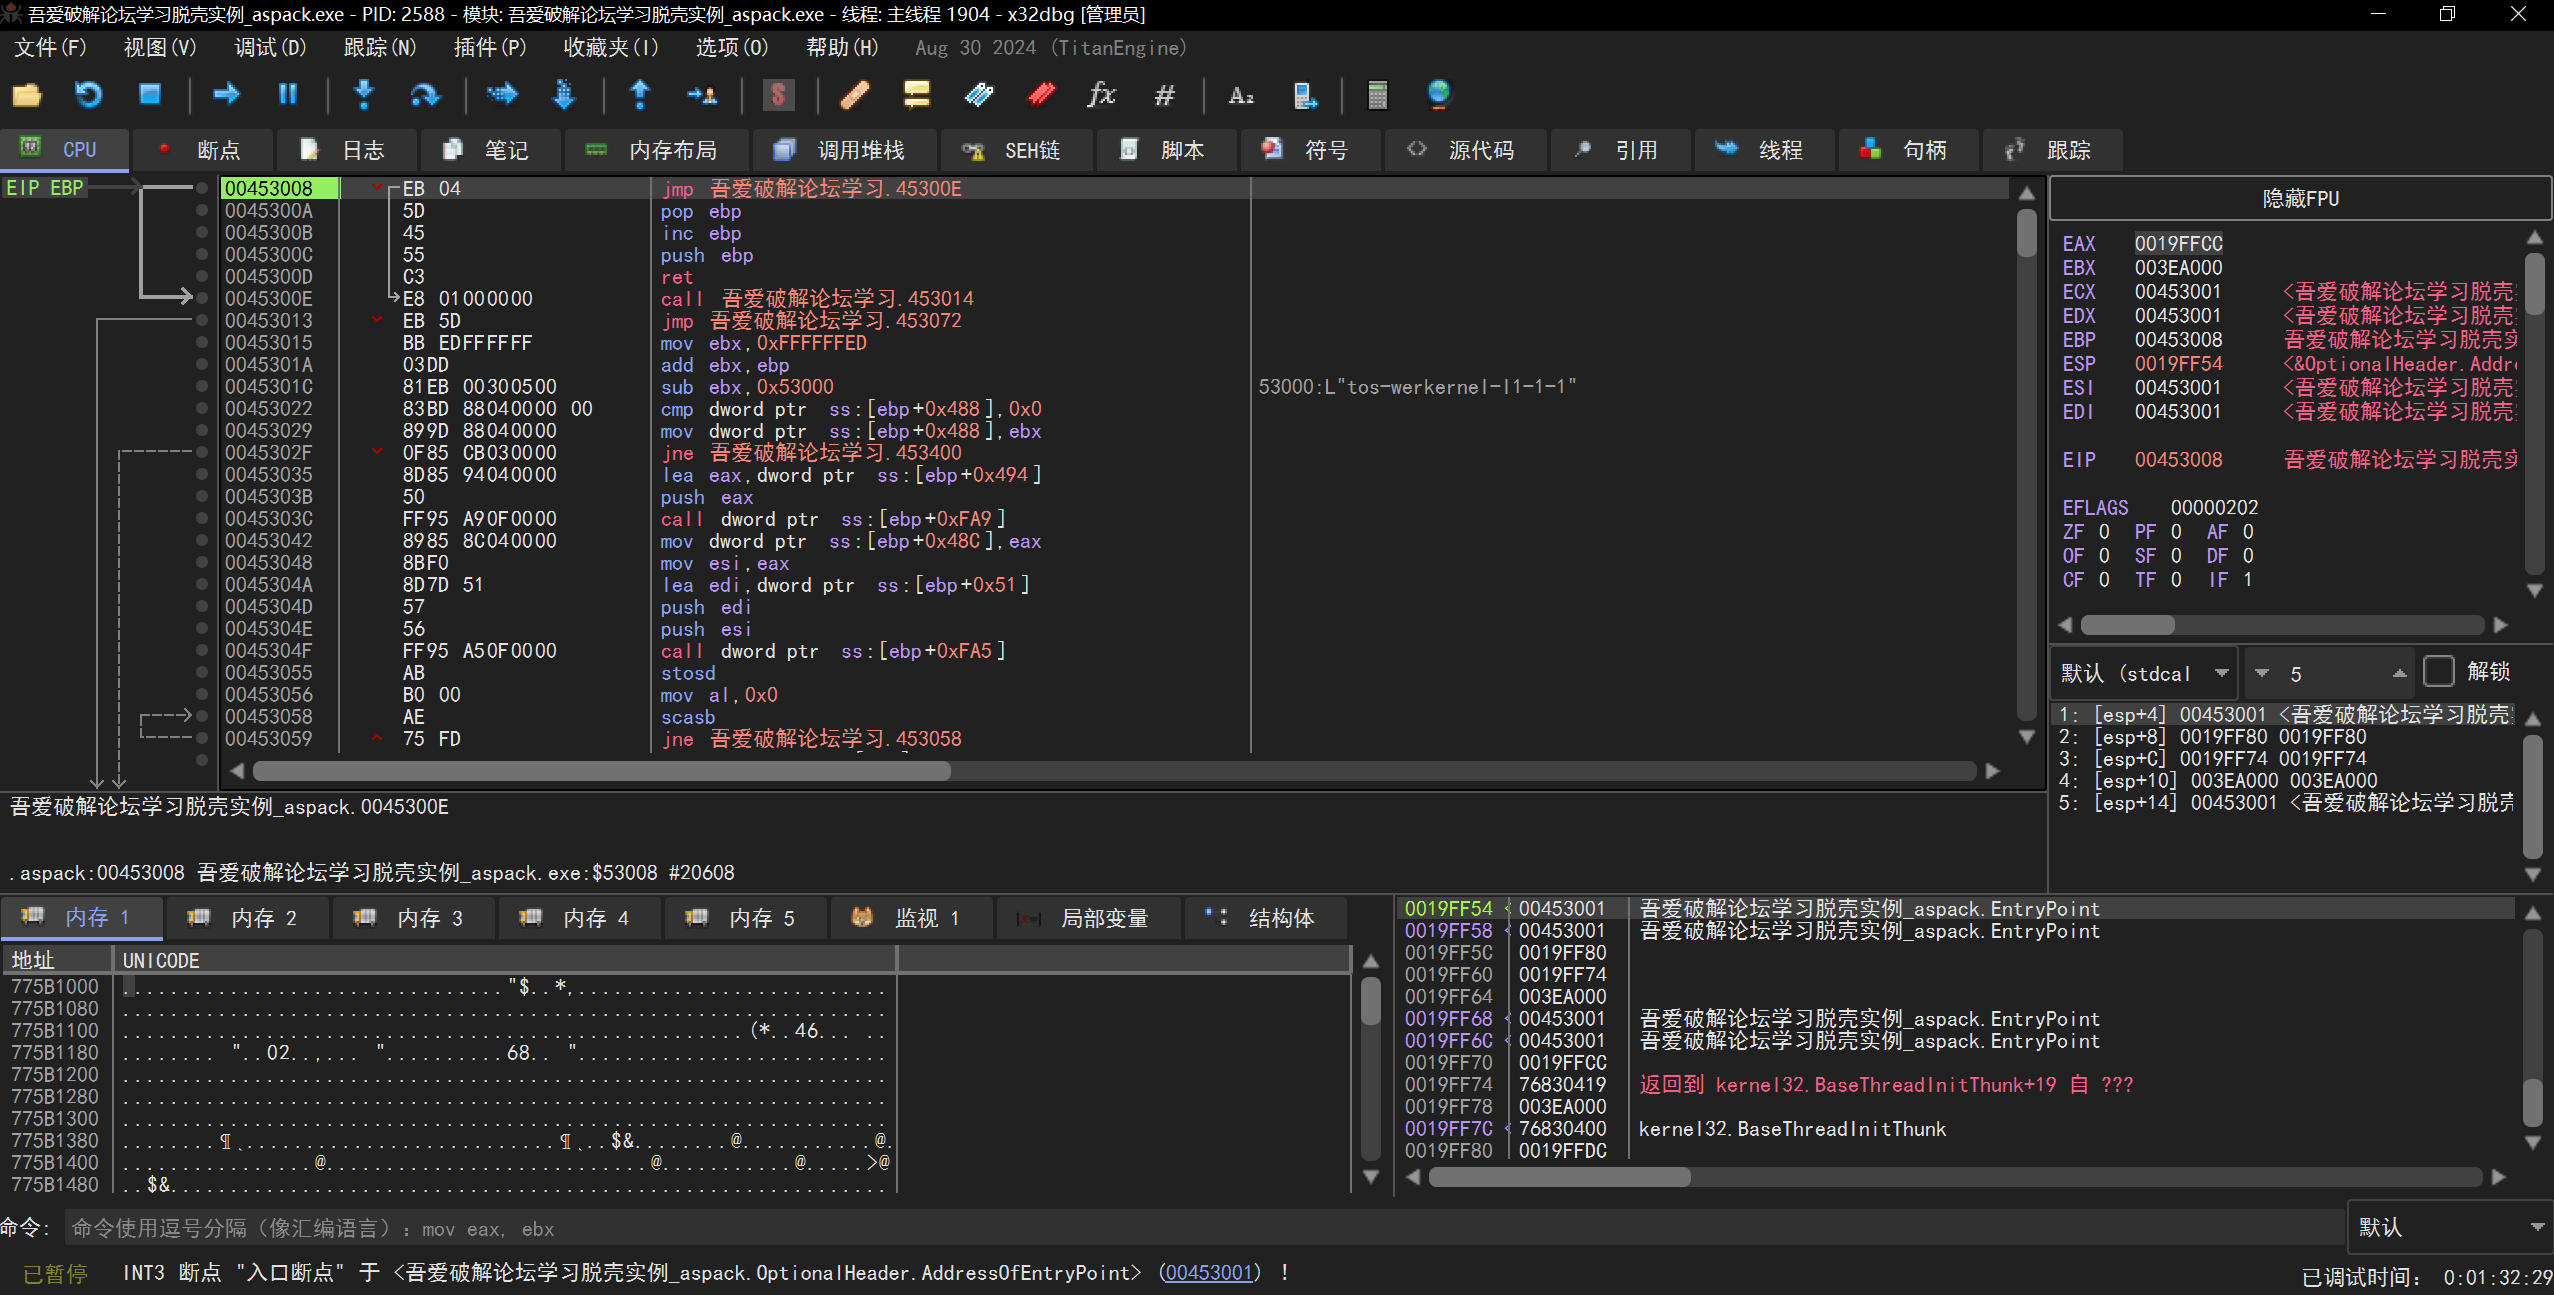
Task: Click the Step over icon
Action: (x=425, y=95)
